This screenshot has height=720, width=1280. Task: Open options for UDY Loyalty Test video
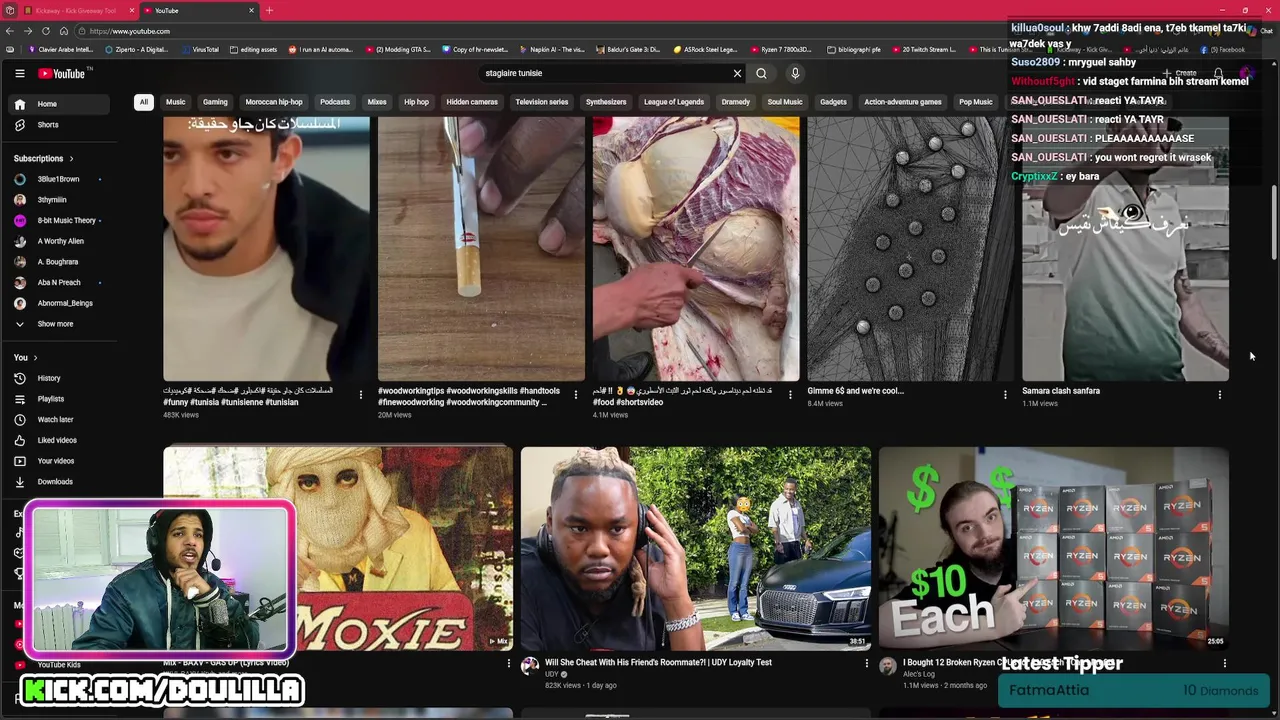click(x=867, y=663)
